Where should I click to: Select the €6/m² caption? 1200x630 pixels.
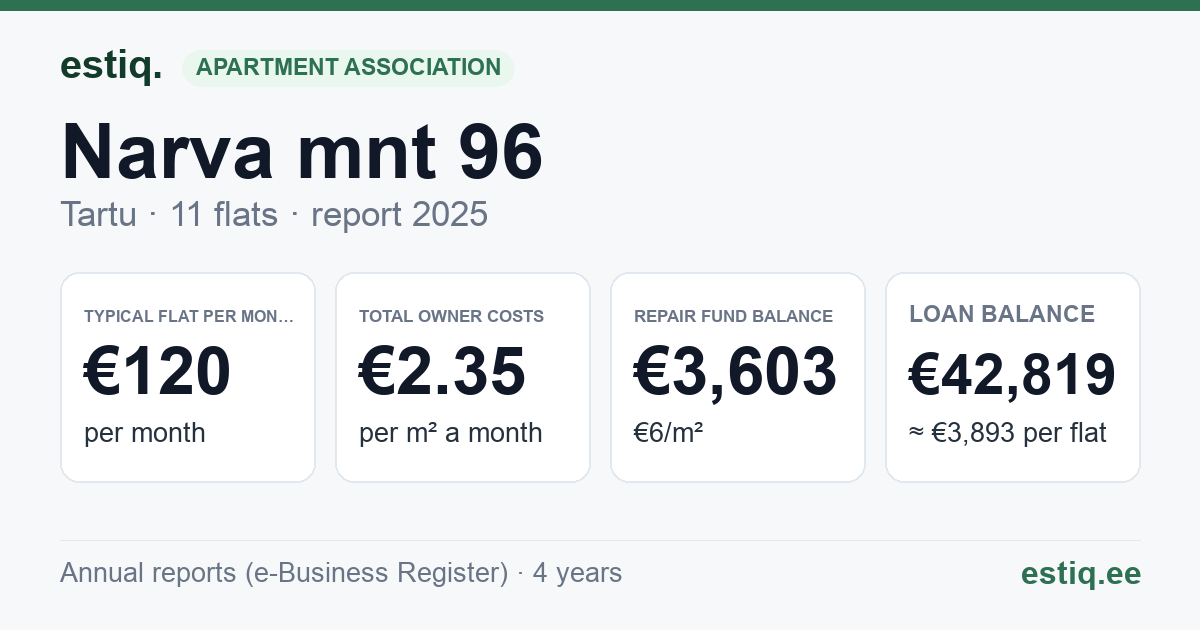coord(668,433)
